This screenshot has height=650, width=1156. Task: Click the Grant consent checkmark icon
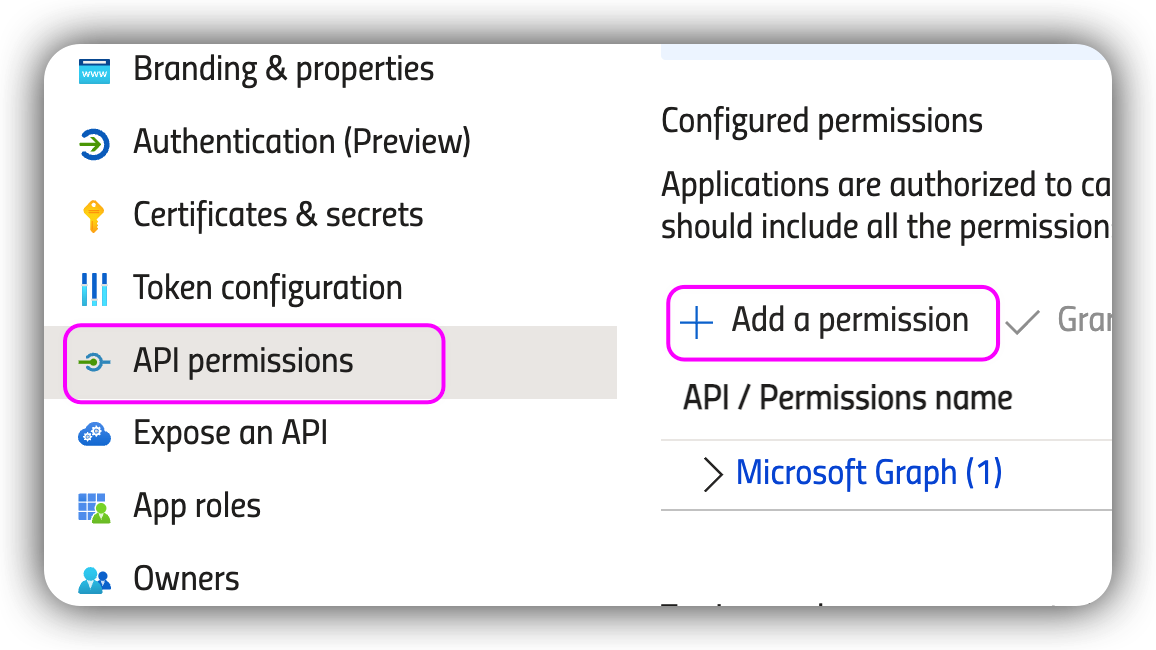[x=1022, y=322]
